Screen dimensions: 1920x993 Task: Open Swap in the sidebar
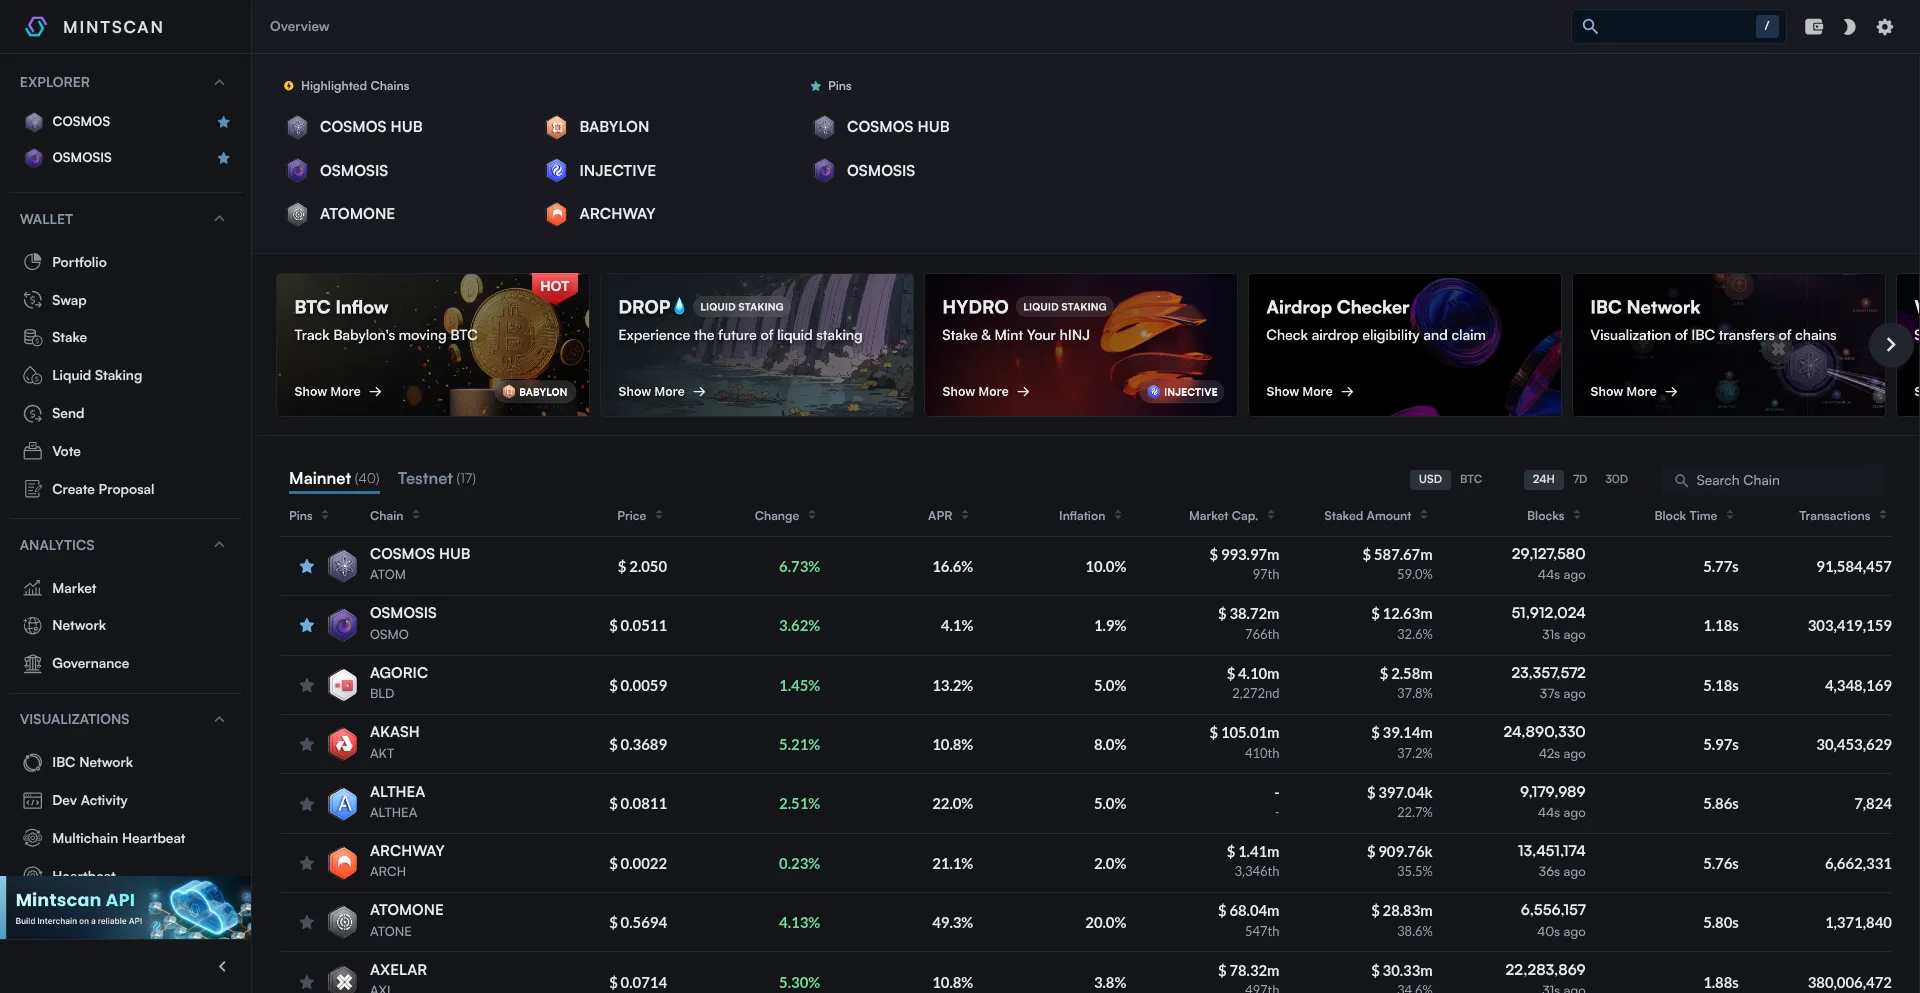click(69, 300)
